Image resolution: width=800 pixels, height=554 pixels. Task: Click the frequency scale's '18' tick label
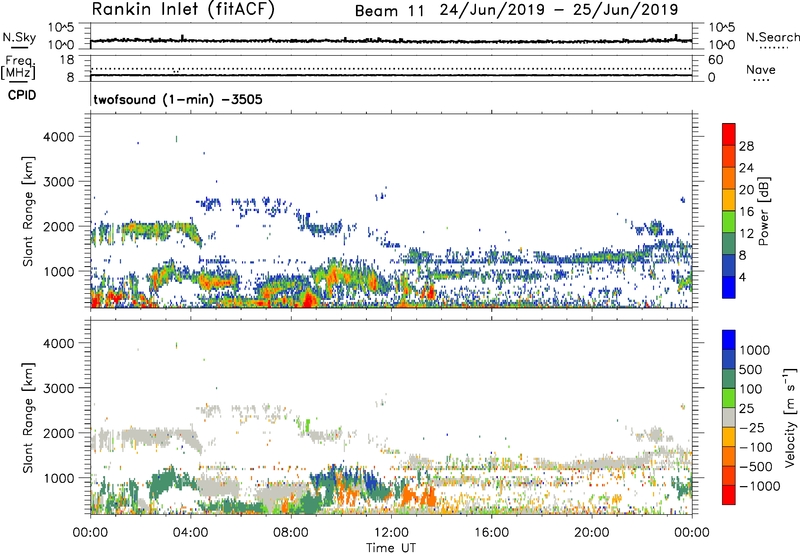click(x=67, y=60)
